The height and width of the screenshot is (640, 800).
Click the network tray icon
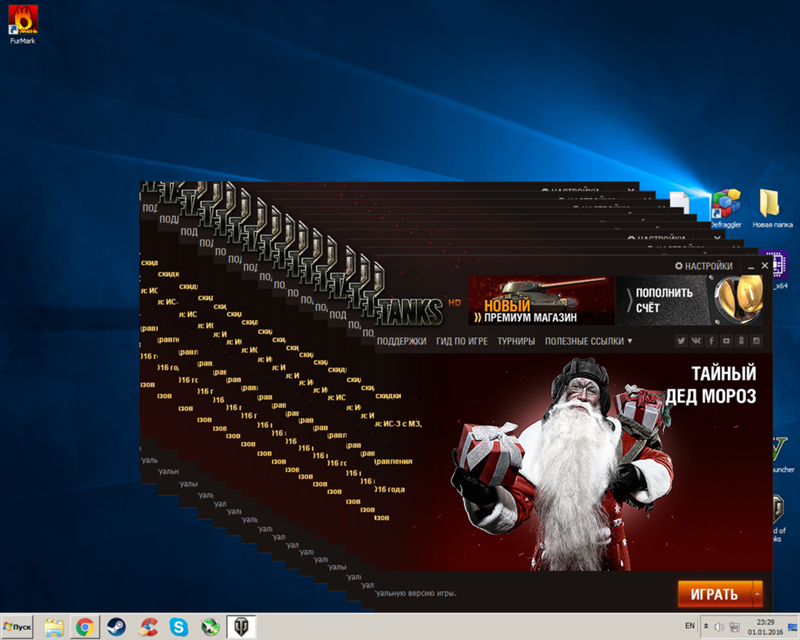coord(735,627)
